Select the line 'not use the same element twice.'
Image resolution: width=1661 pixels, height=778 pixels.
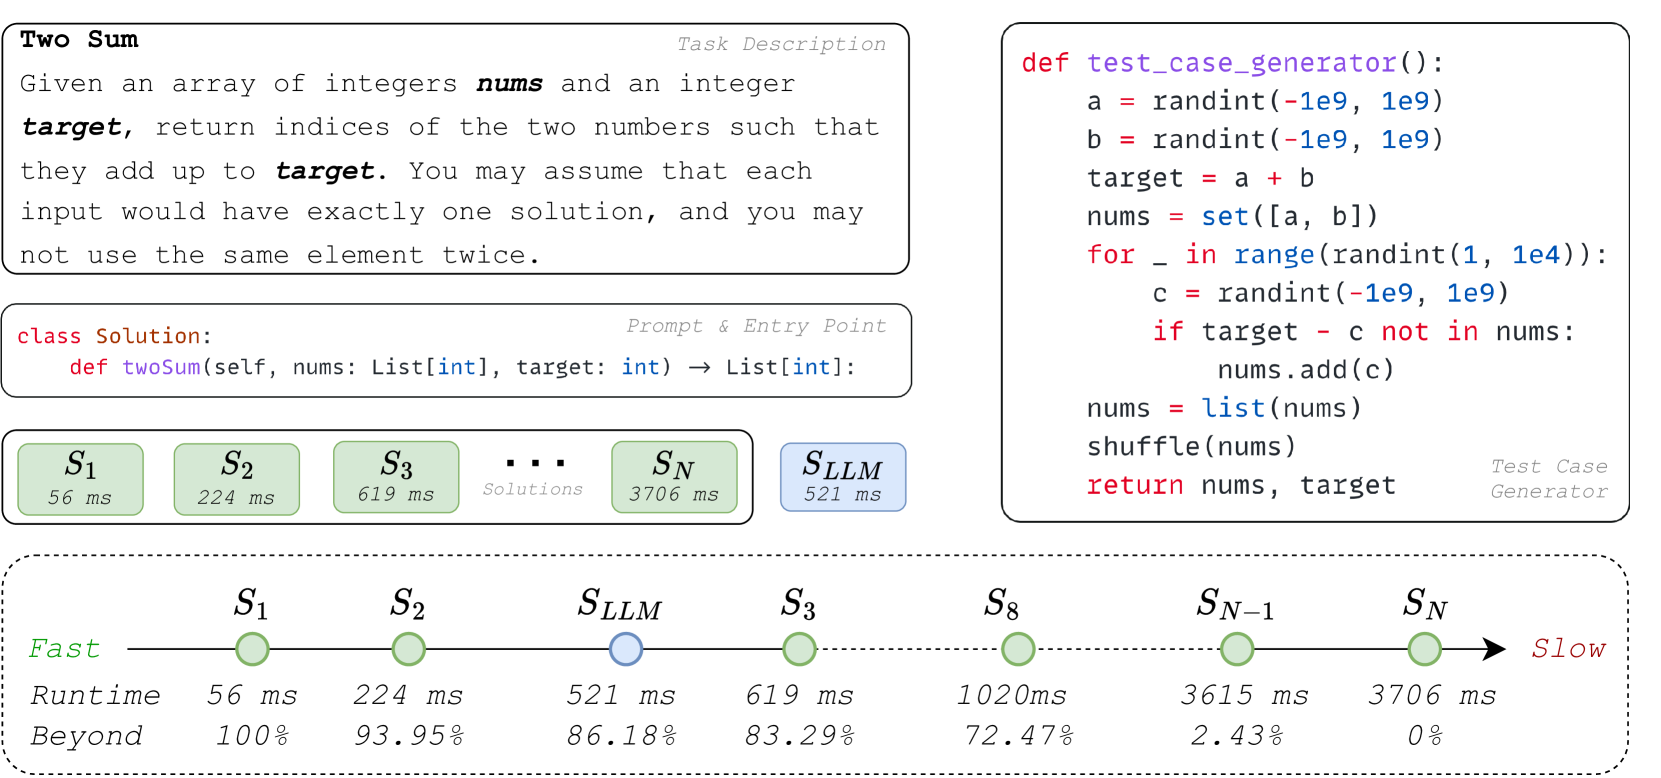(x=280, y=255)
